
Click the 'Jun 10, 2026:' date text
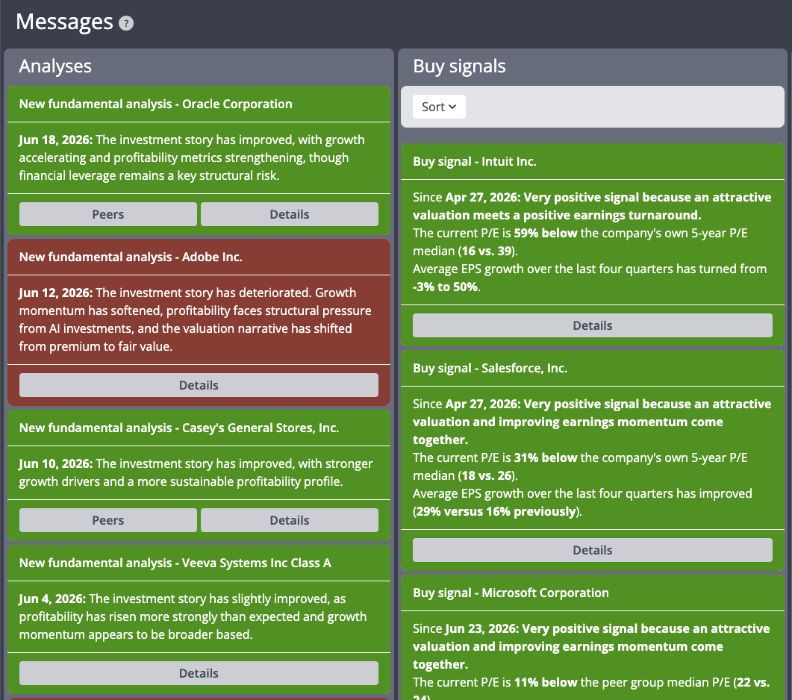click(56, 464)
